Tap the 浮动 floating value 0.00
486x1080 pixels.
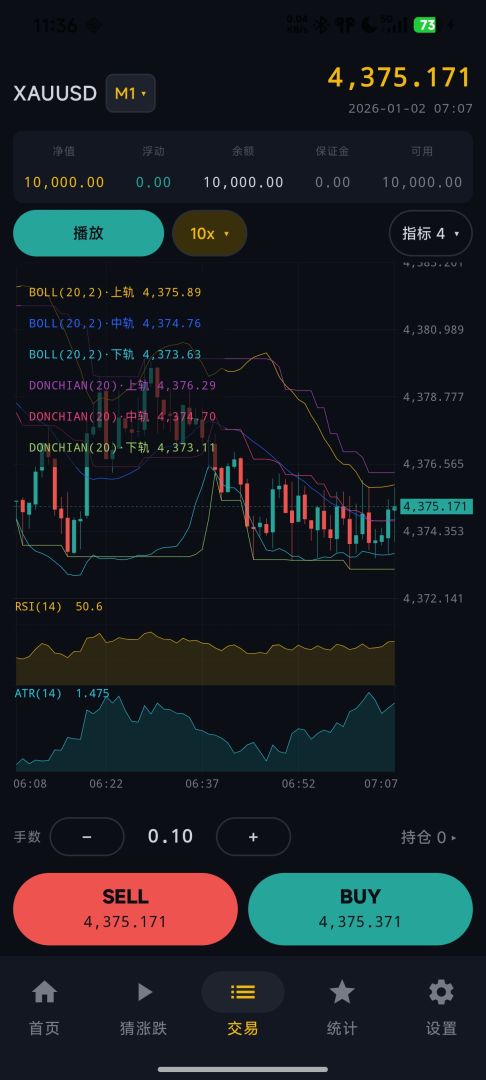tap(154, 183)
